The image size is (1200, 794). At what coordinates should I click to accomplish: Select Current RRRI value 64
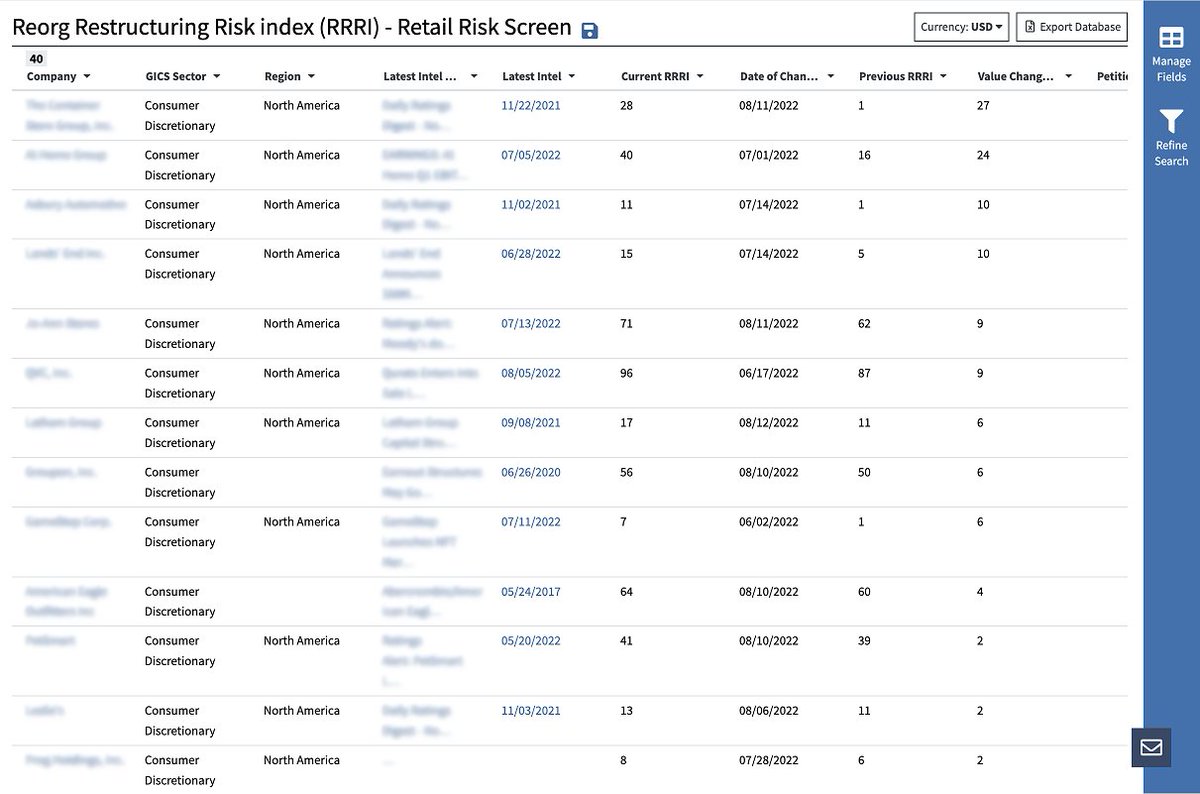[627, 591]
